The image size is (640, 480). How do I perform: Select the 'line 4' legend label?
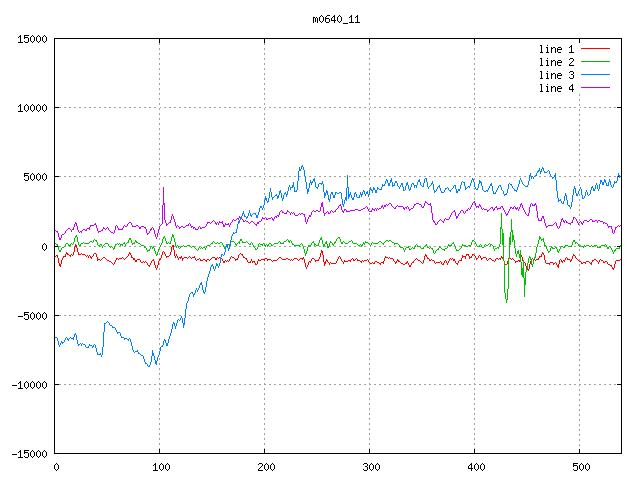tap(556, 88)
